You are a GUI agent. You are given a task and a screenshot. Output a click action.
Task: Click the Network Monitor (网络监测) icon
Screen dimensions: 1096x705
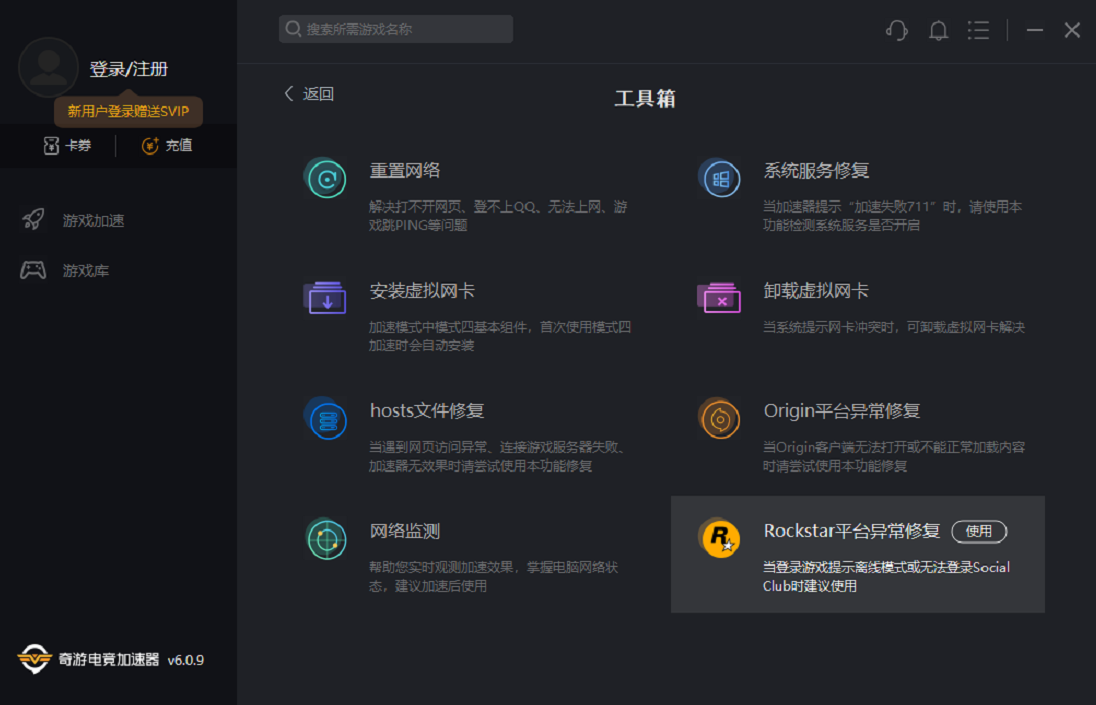click(326, 539)
